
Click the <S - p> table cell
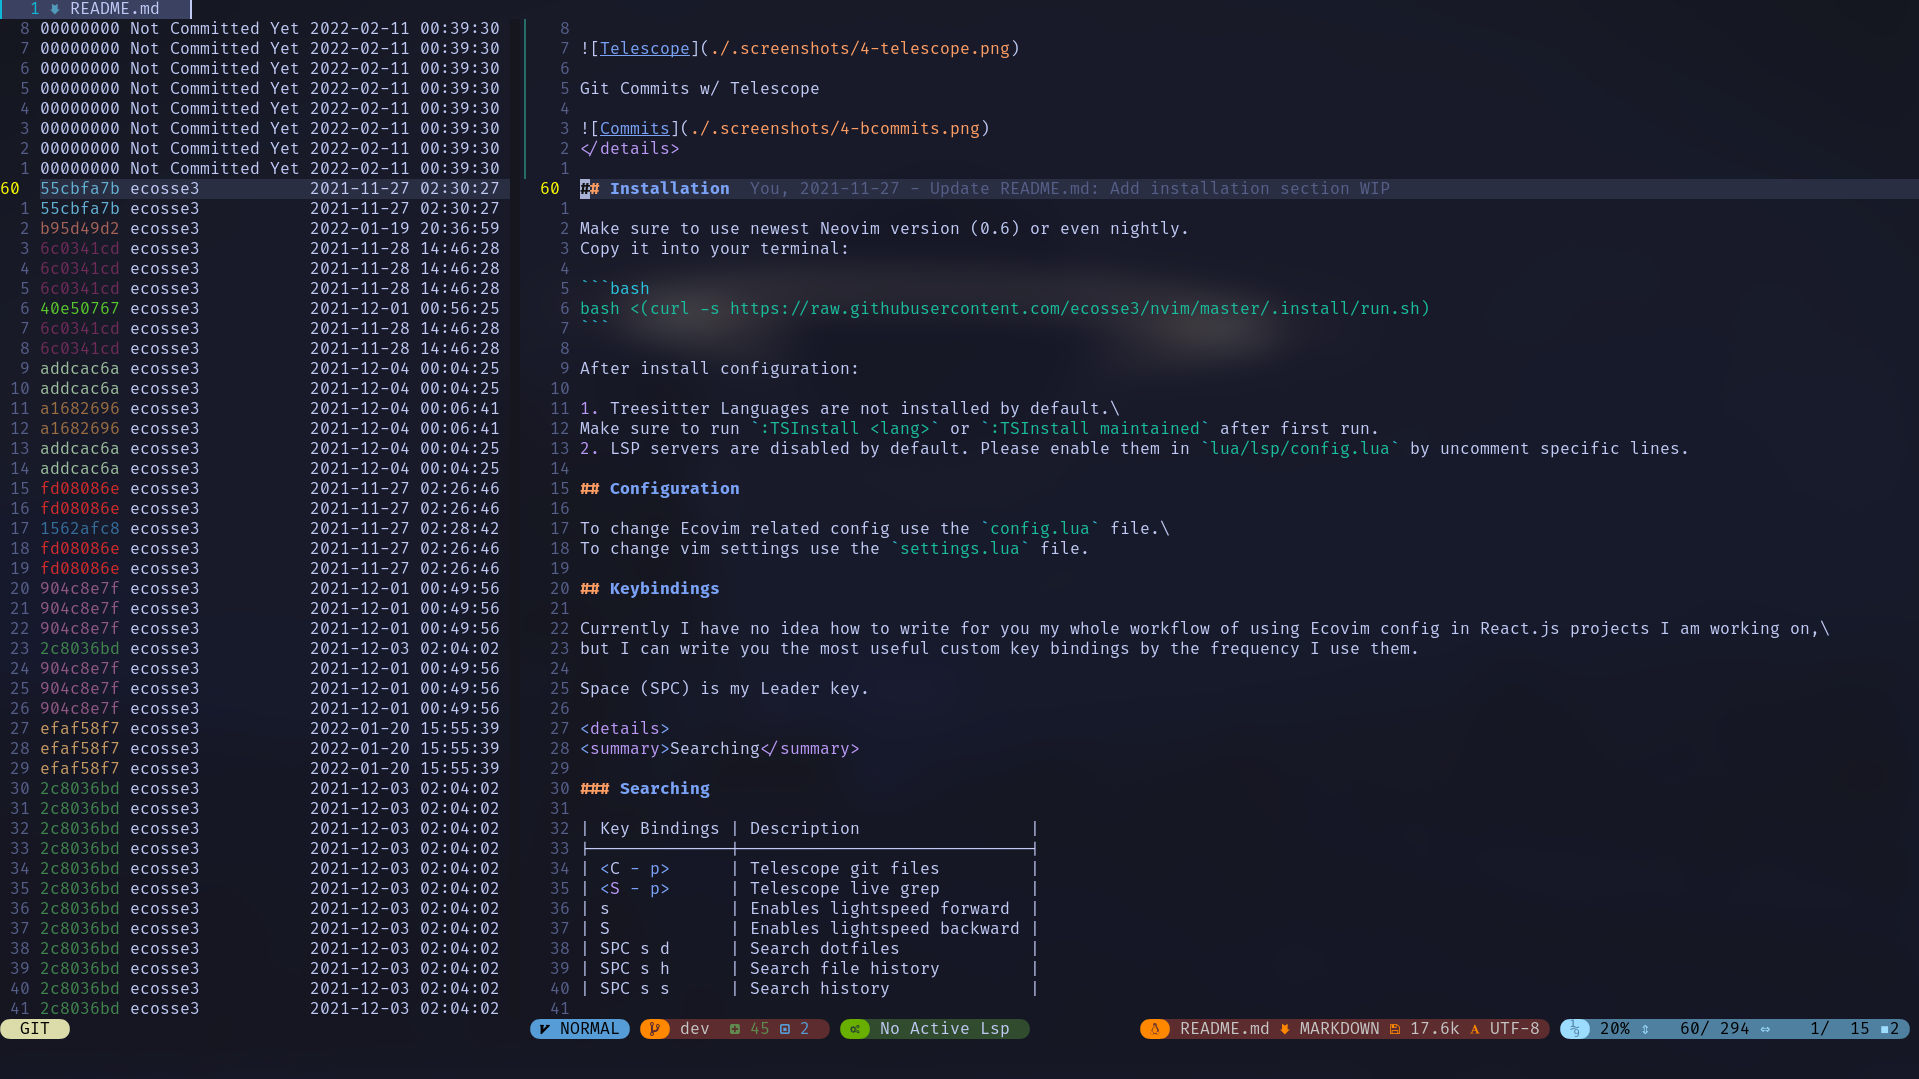[x=635, y=889]
